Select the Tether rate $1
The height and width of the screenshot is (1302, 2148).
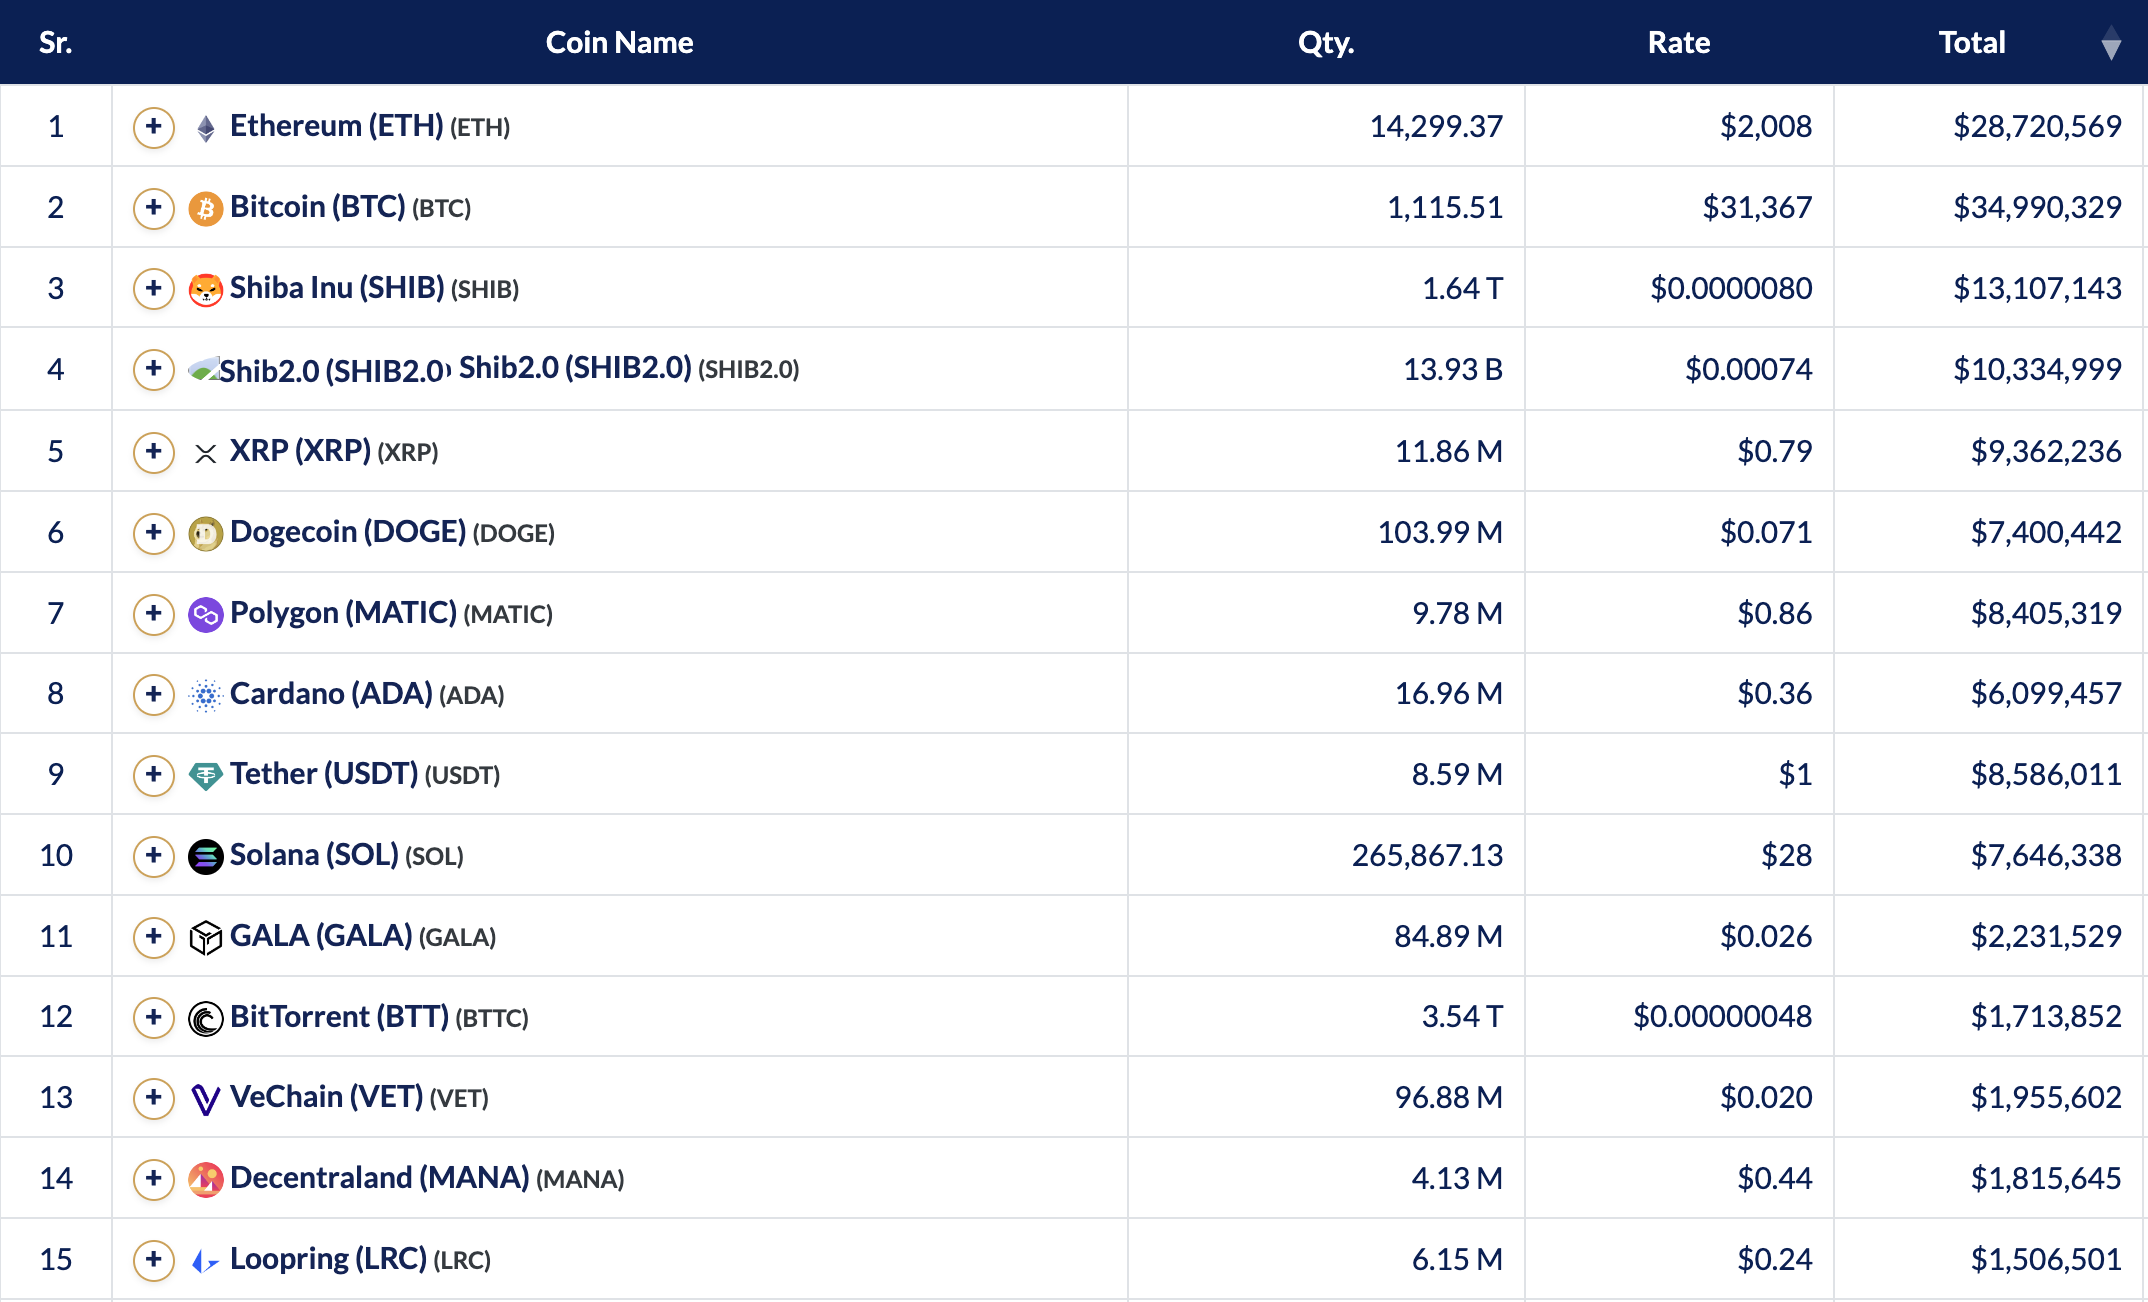click(x=1795, y=775)
